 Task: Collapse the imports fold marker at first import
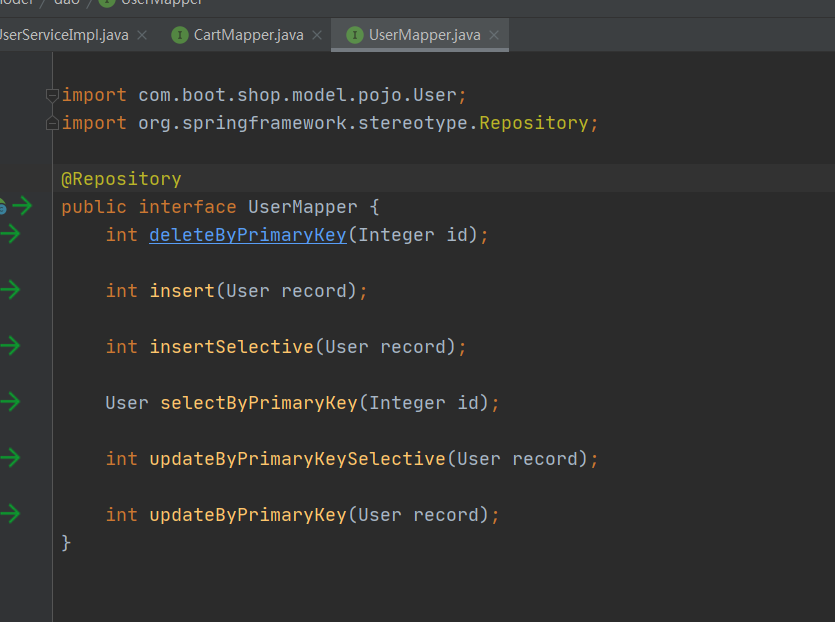coord(52,96)
